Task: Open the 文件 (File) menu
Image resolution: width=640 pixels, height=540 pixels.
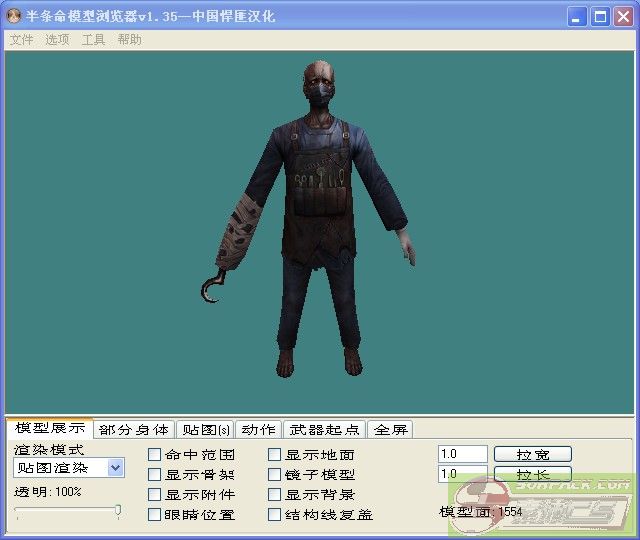Action: click(21, 40)
